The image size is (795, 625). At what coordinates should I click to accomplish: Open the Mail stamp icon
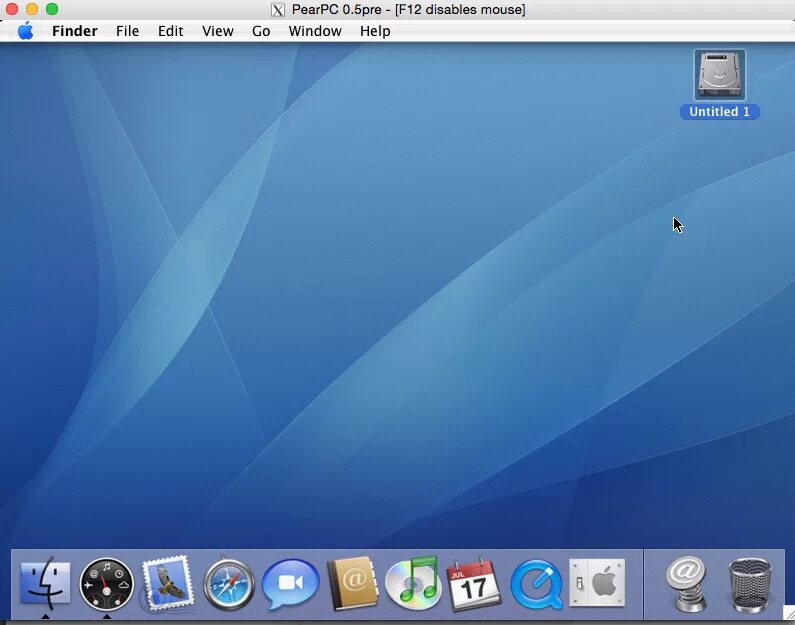[167, 583]
